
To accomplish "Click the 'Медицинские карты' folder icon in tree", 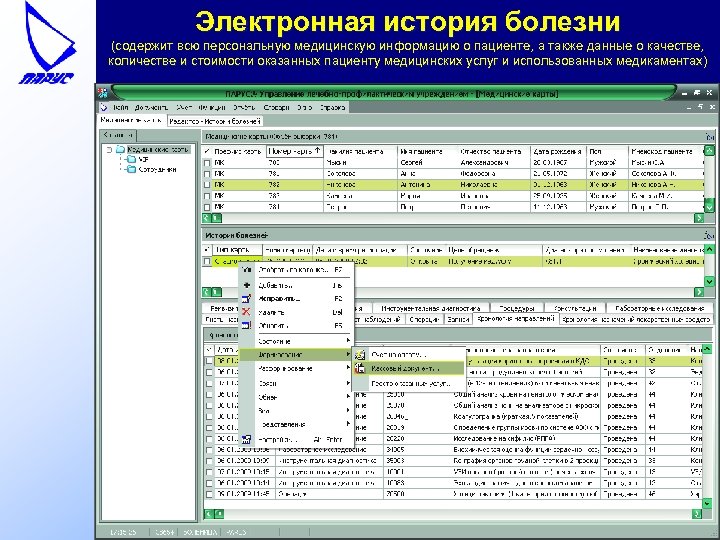I will click(120, 149).
